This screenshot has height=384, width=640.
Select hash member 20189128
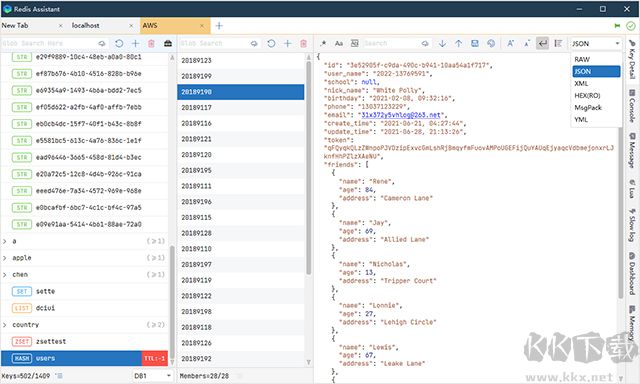pos(240,233)
